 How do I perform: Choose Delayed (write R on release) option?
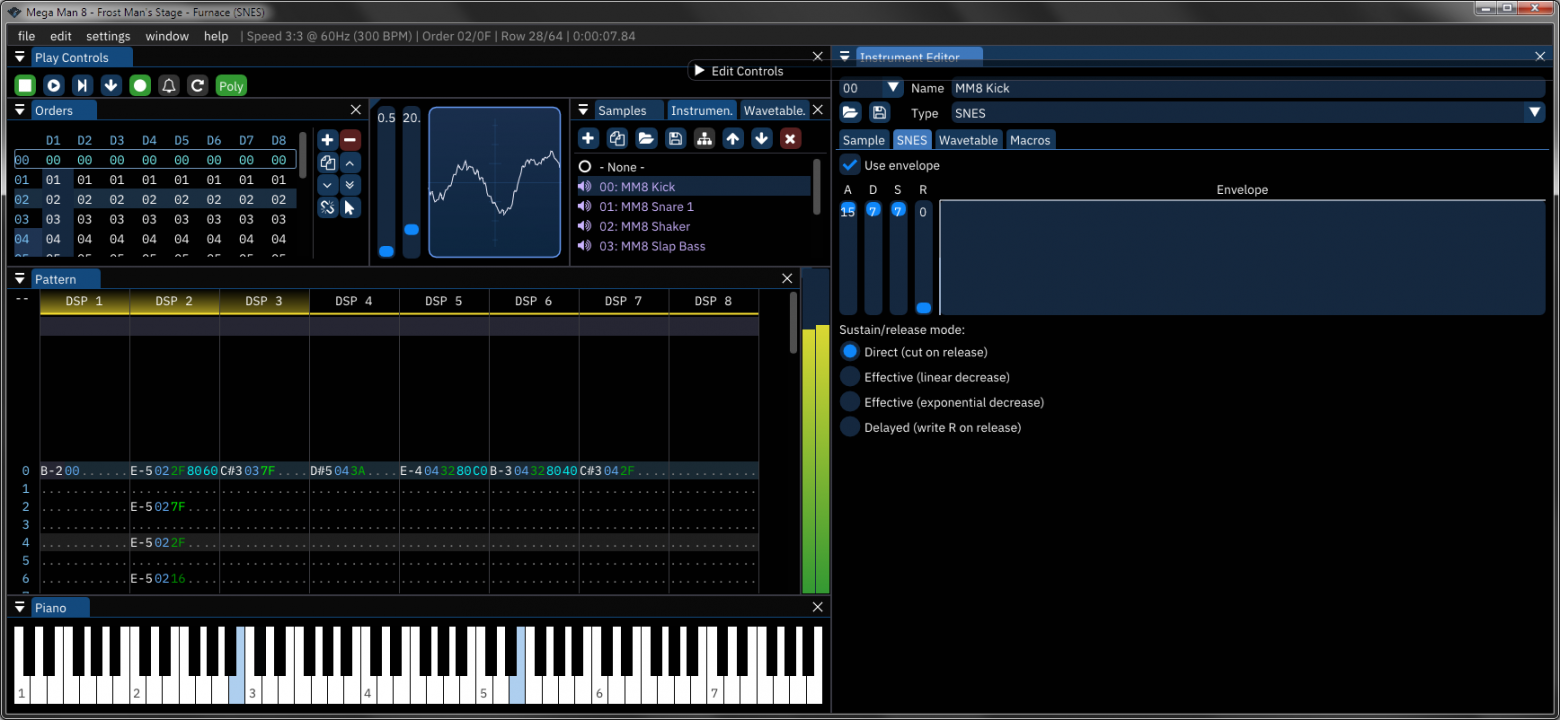click(x=850, y=427)
